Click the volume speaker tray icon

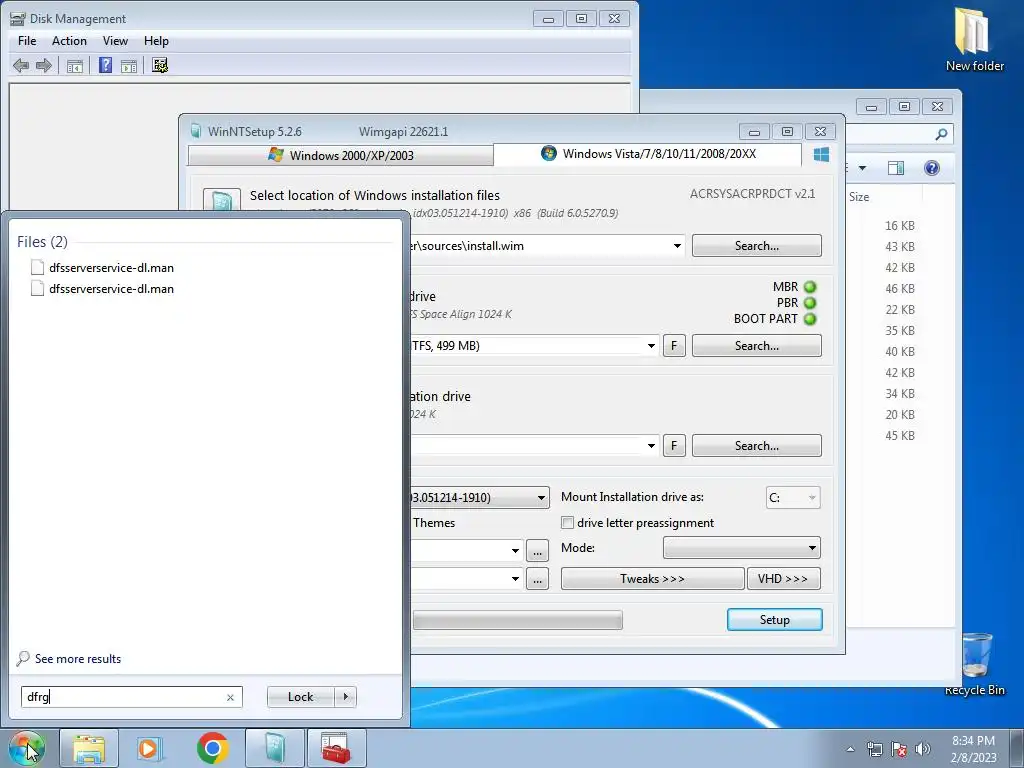(x=923, y=749)
